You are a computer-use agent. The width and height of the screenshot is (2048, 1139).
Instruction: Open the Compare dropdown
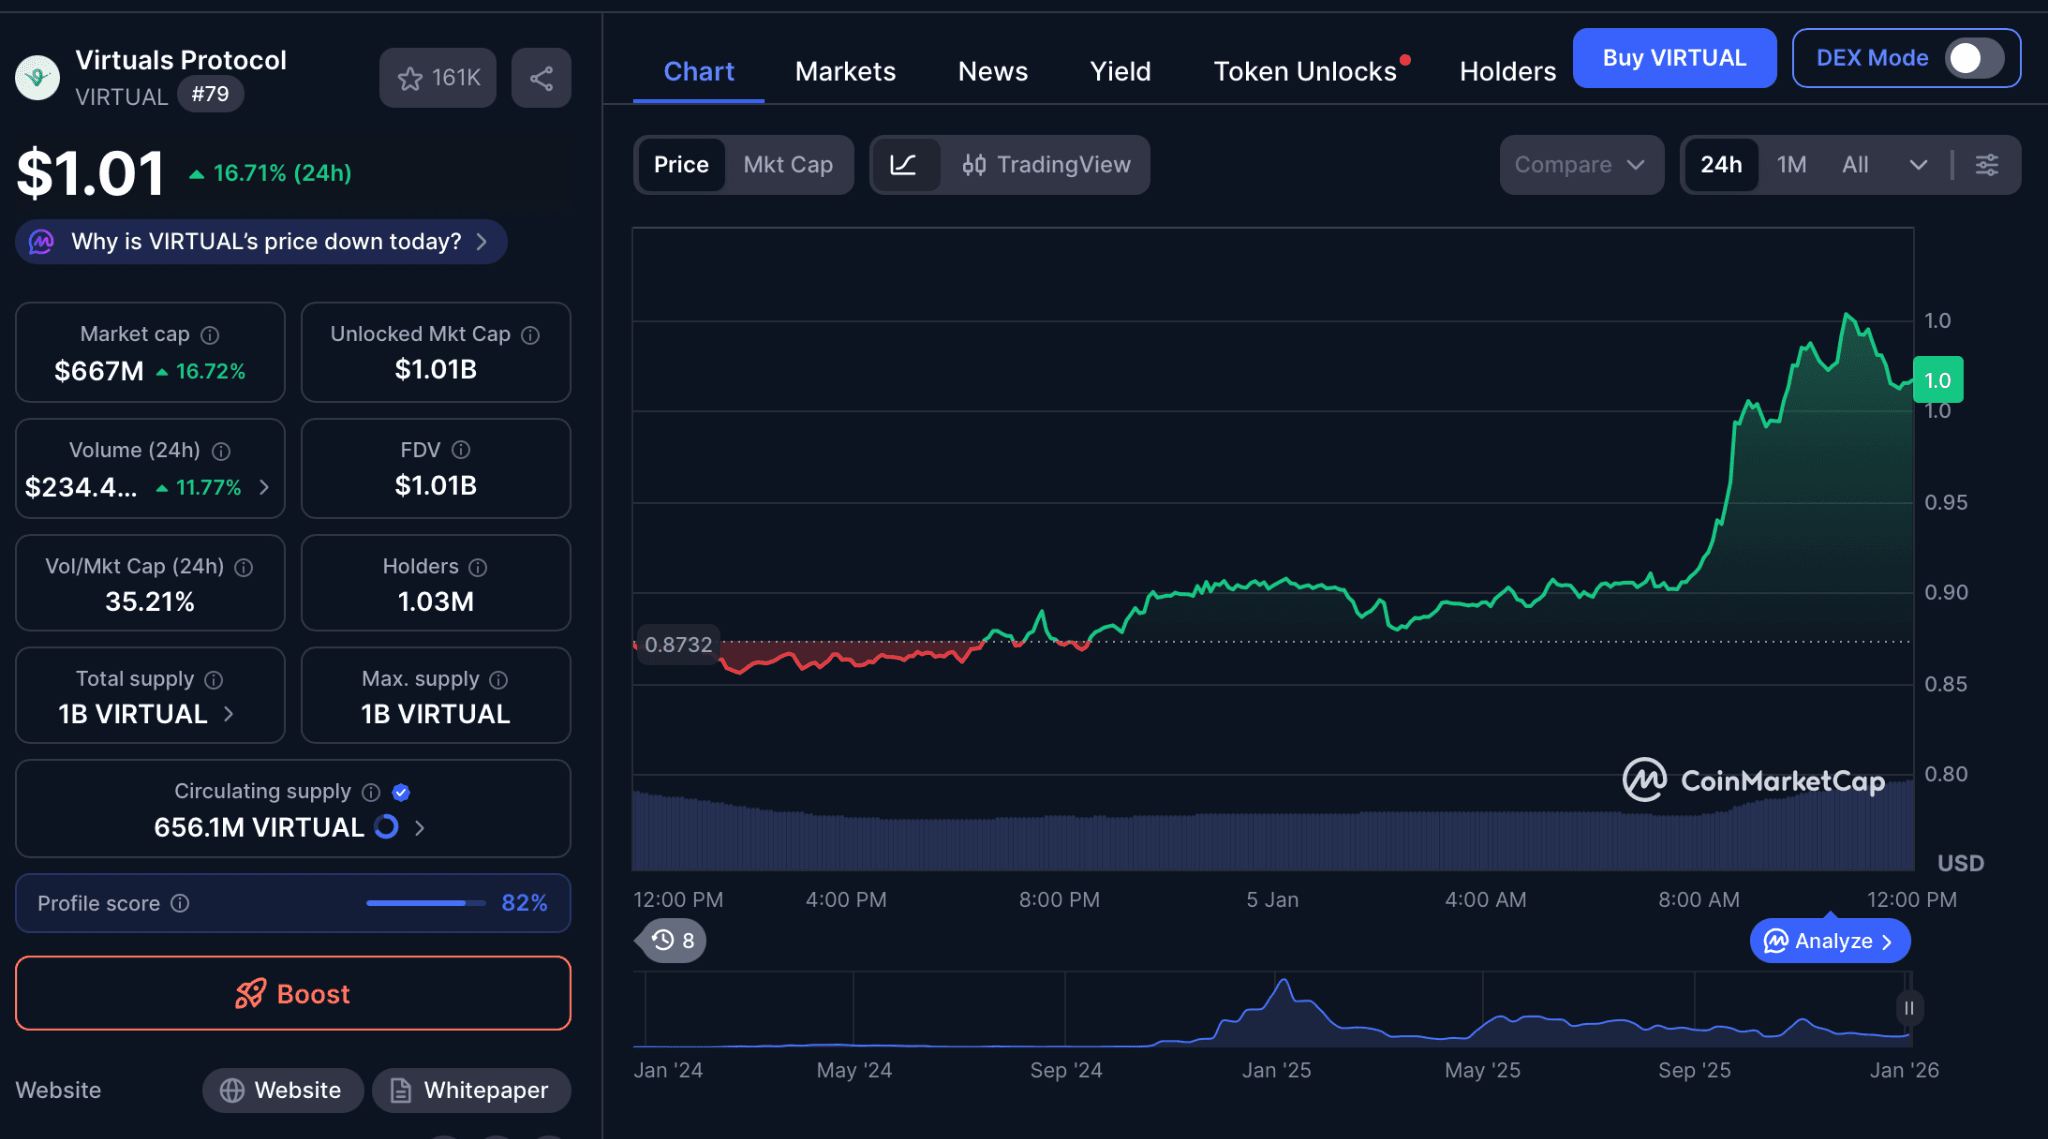[1581, 164]
